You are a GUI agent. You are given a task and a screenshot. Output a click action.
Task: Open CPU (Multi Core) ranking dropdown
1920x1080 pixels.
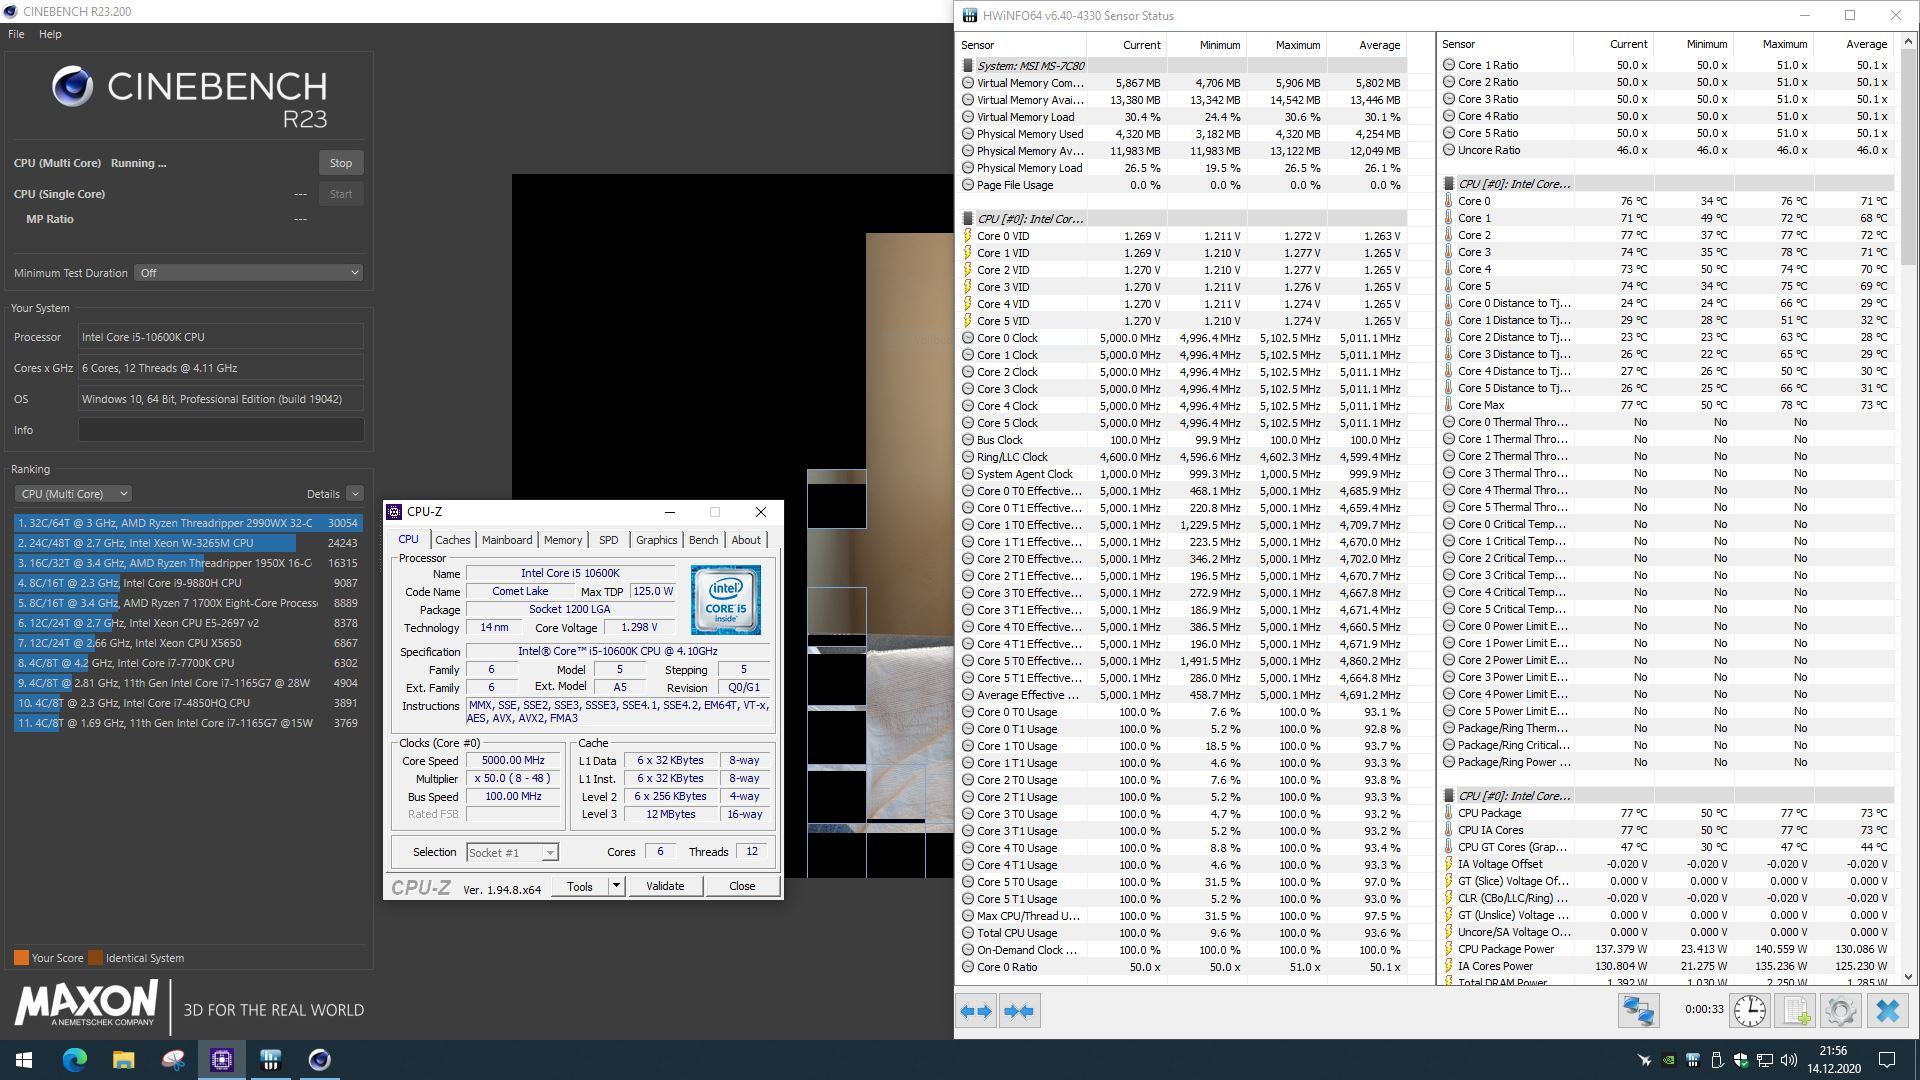pyautogui.click(x=73, y=494)
